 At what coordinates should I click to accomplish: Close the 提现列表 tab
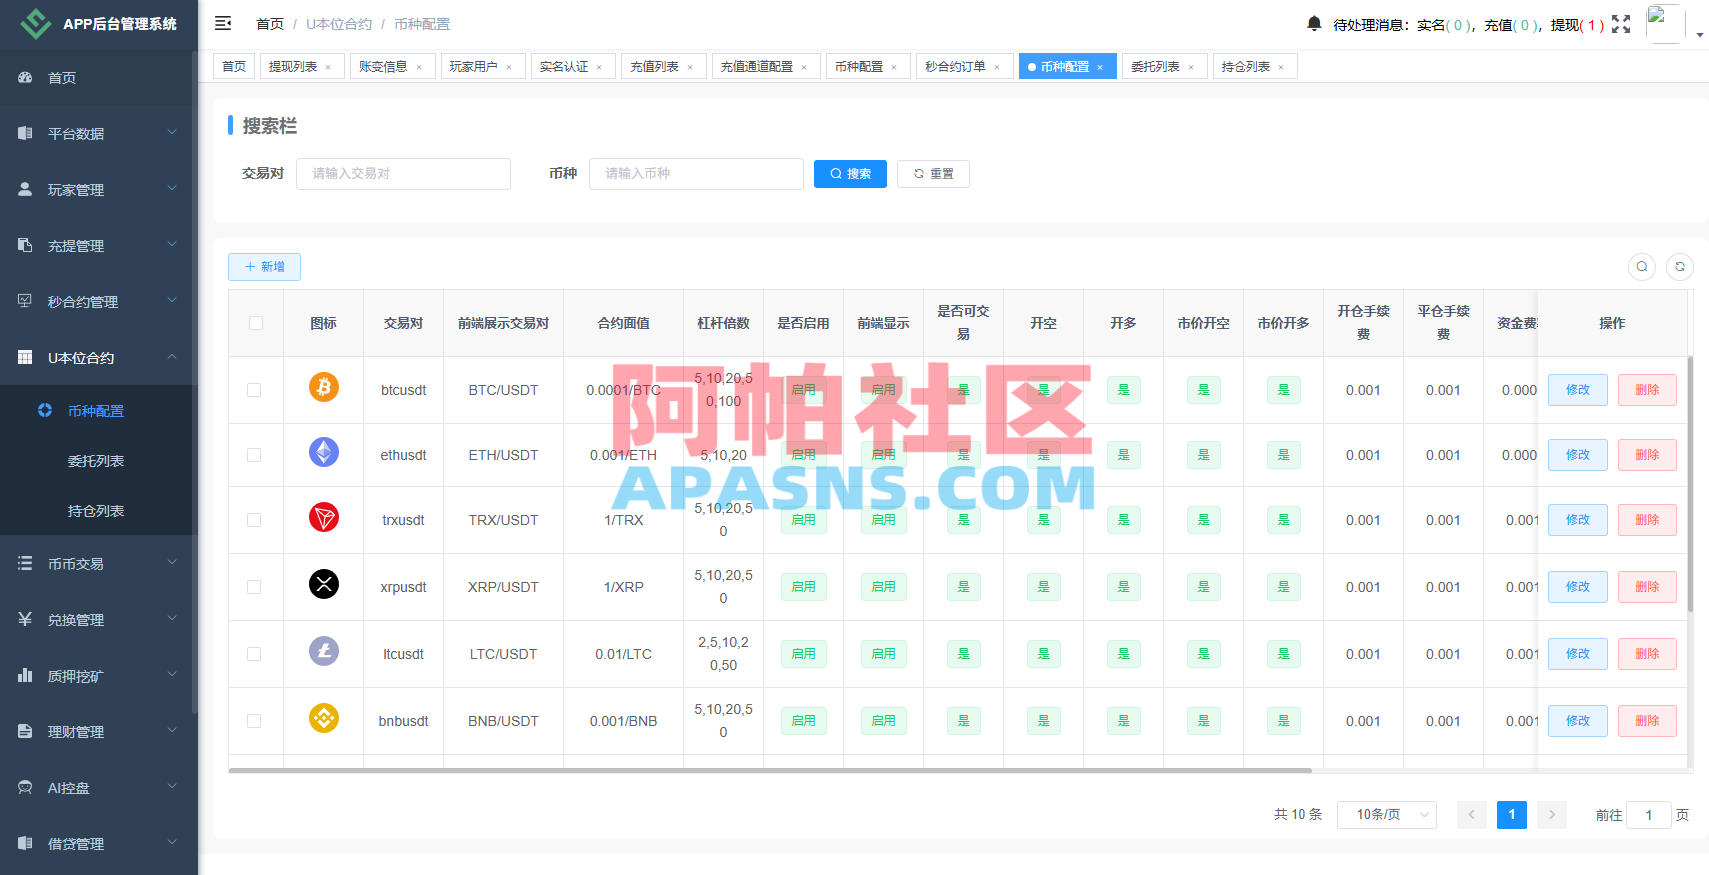pos(328,67)
